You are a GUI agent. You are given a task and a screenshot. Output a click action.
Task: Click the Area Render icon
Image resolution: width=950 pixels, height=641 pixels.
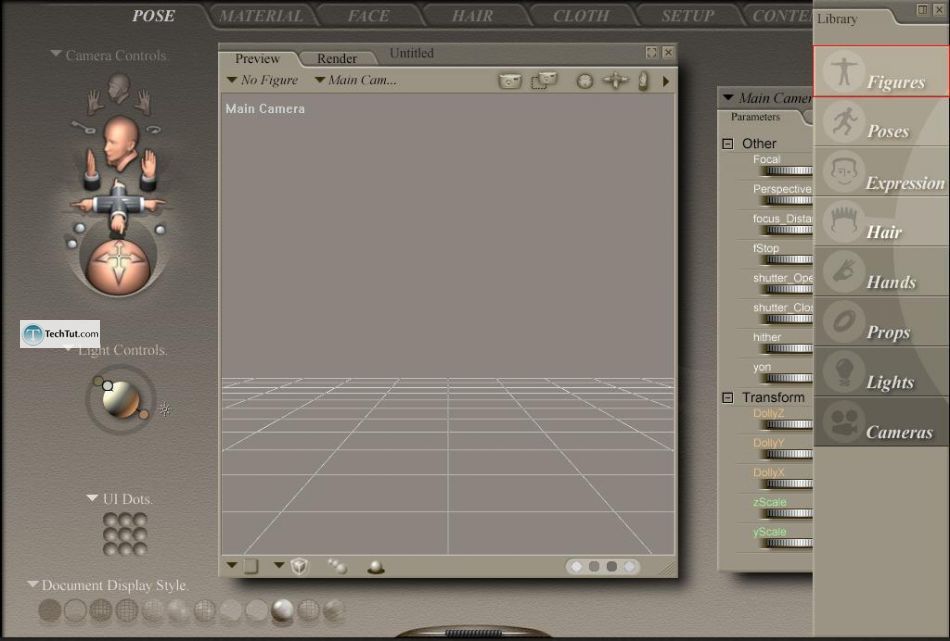(543, 81)
